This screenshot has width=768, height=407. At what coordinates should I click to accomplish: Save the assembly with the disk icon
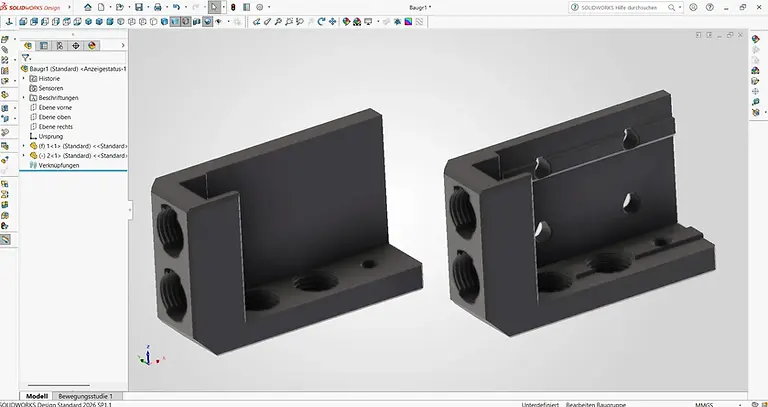[x=139, y=7]
